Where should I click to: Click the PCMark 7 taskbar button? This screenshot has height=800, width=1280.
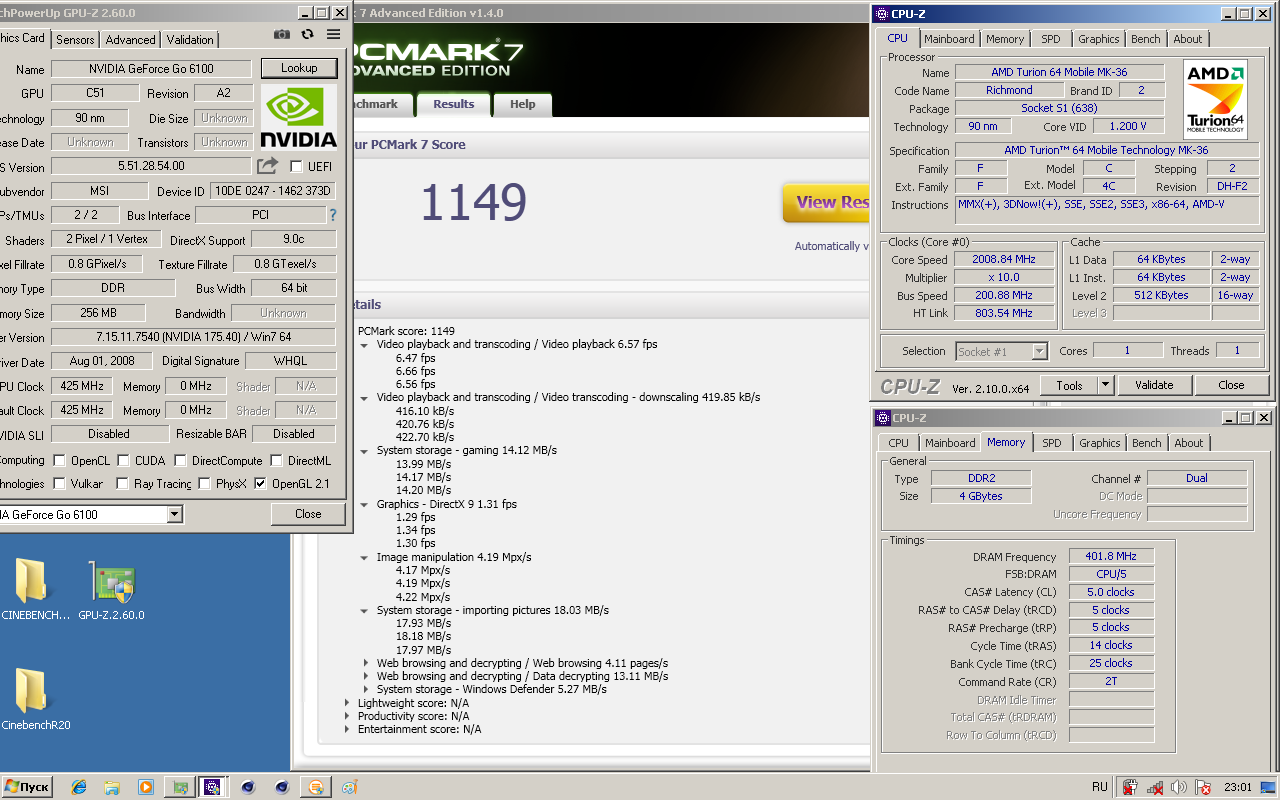[314, 787]
